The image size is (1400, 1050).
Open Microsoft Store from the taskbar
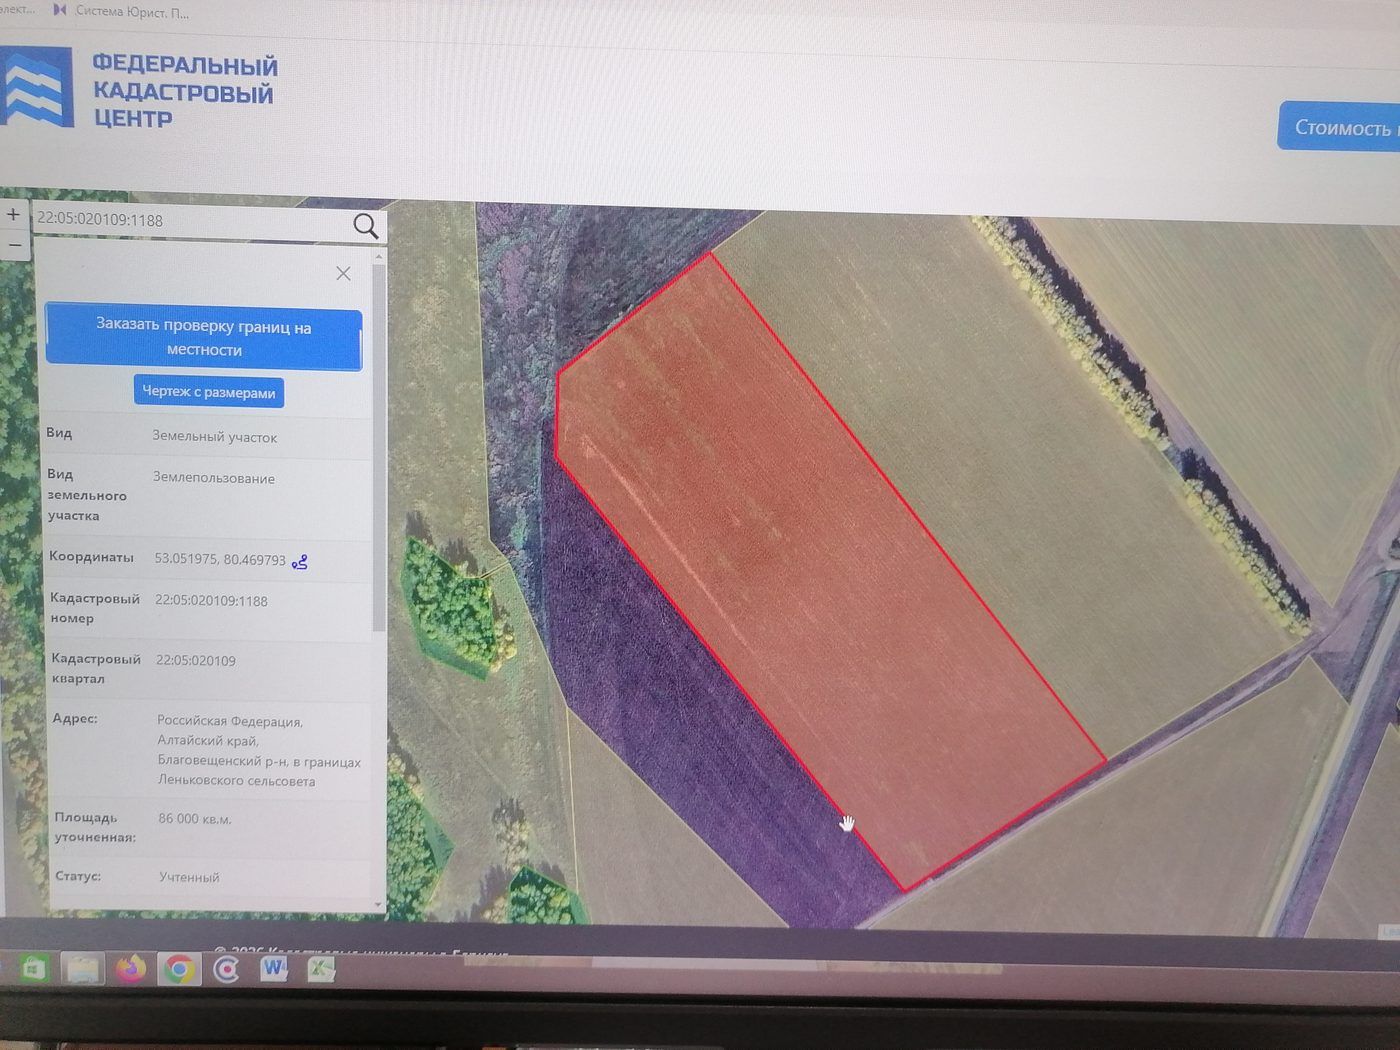pyautogui.click(x=34, y=969)
